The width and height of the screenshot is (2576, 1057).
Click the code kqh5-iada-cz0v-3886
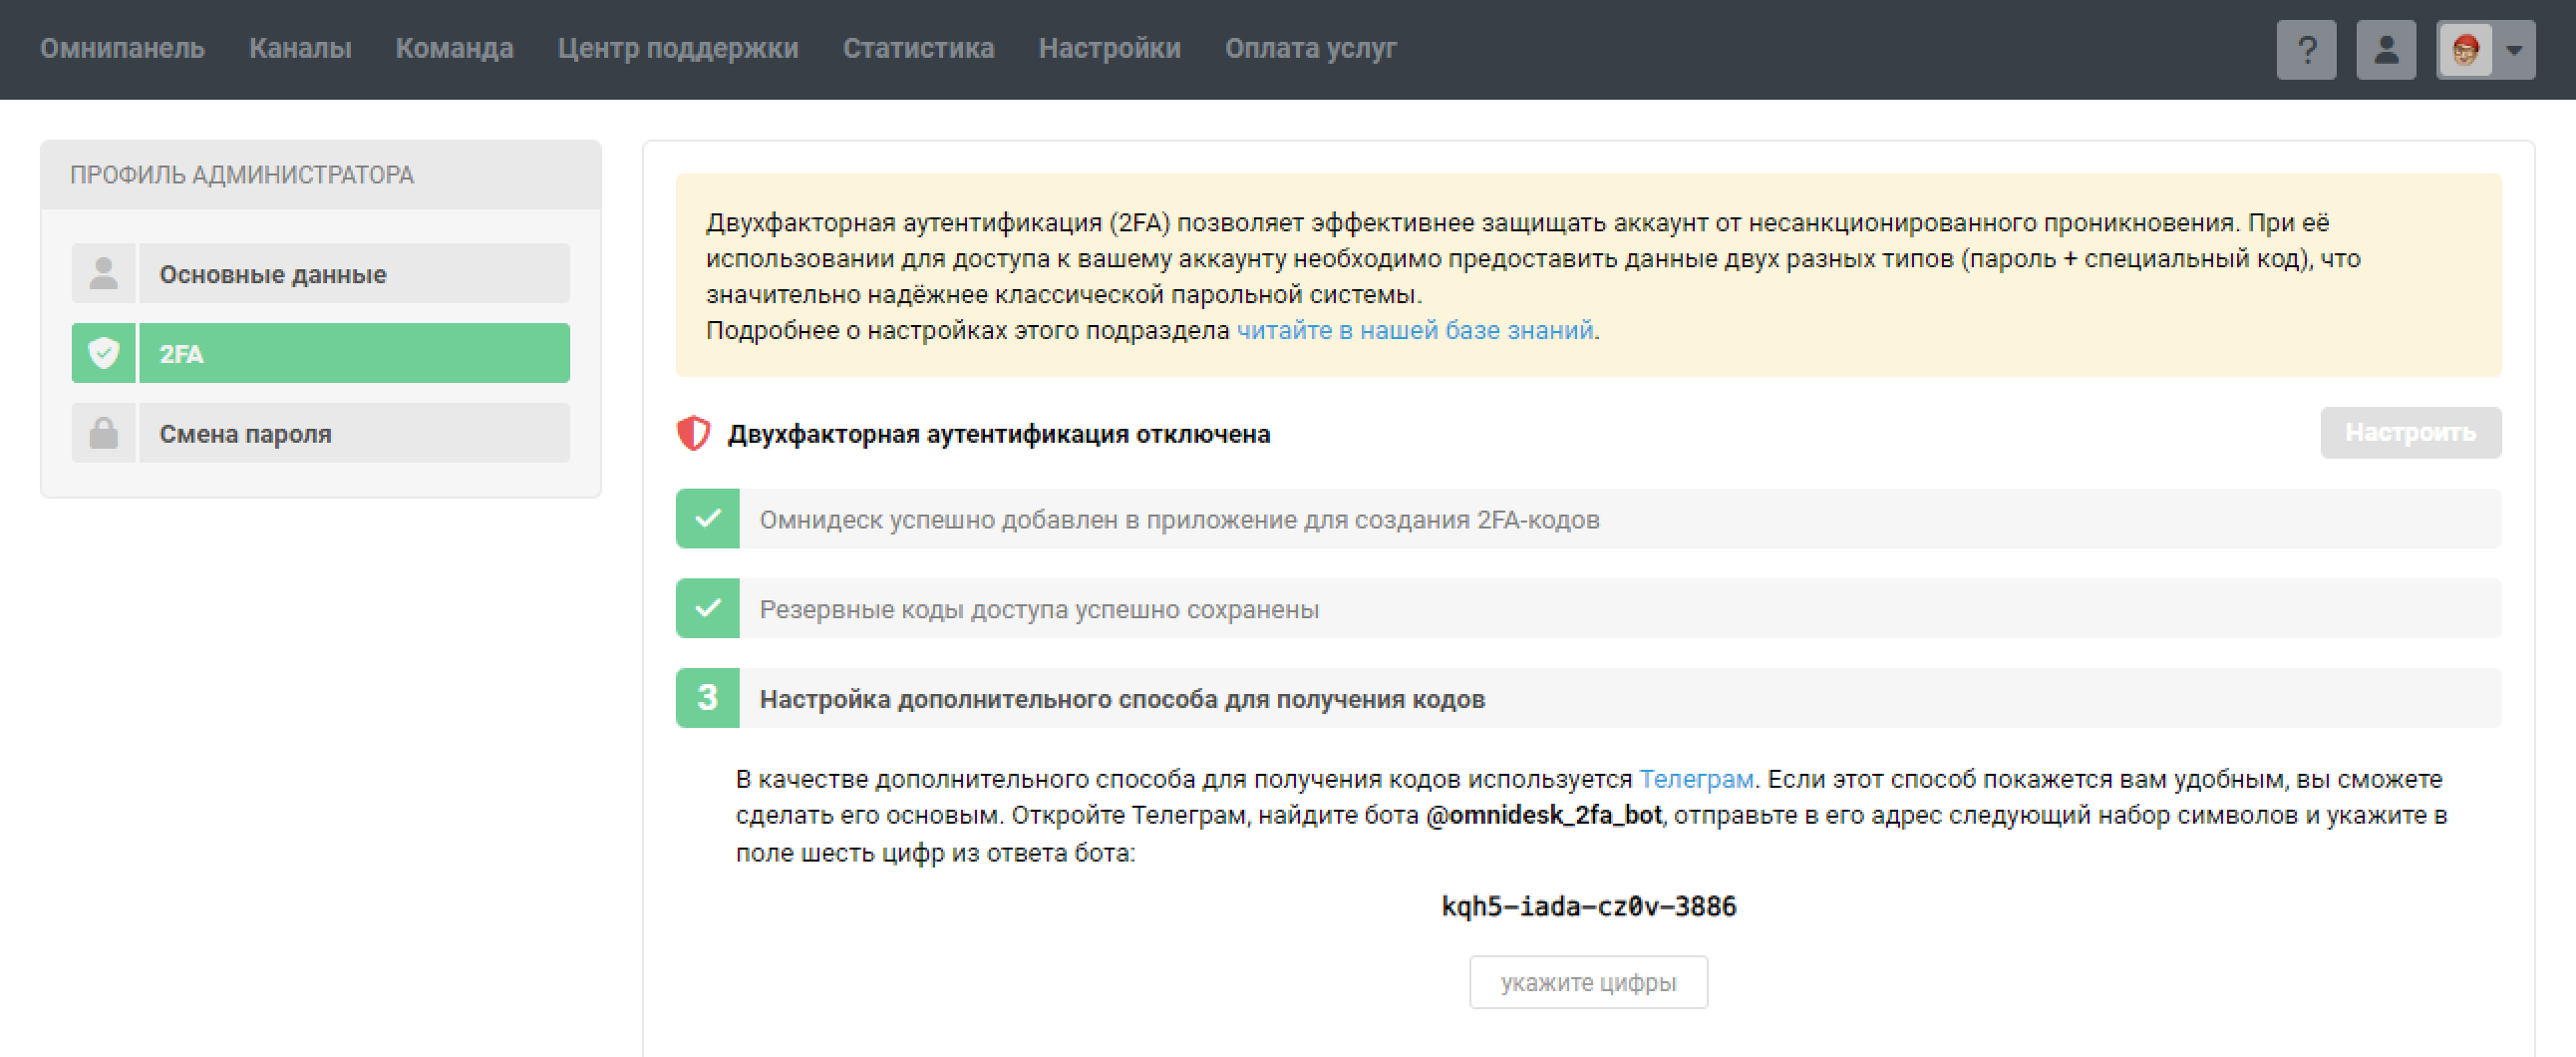1588,906
